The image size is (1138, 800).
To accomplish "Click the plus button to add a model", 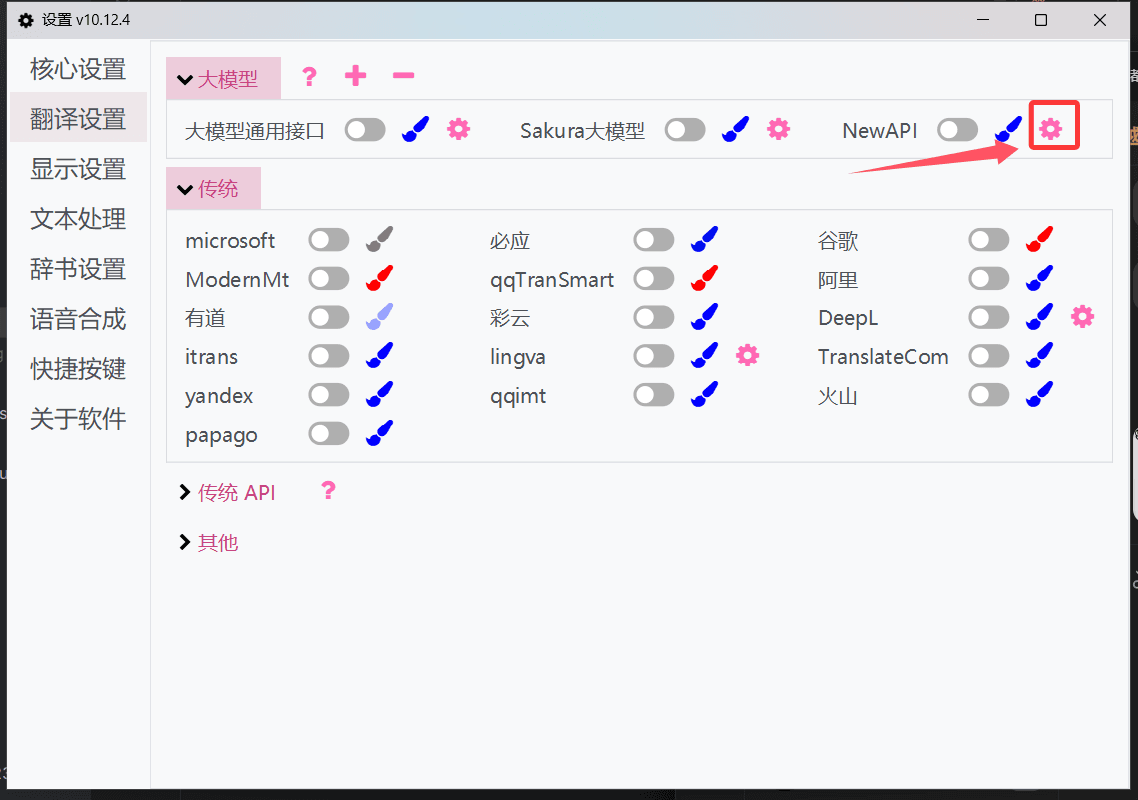I will tap(355, 76).
